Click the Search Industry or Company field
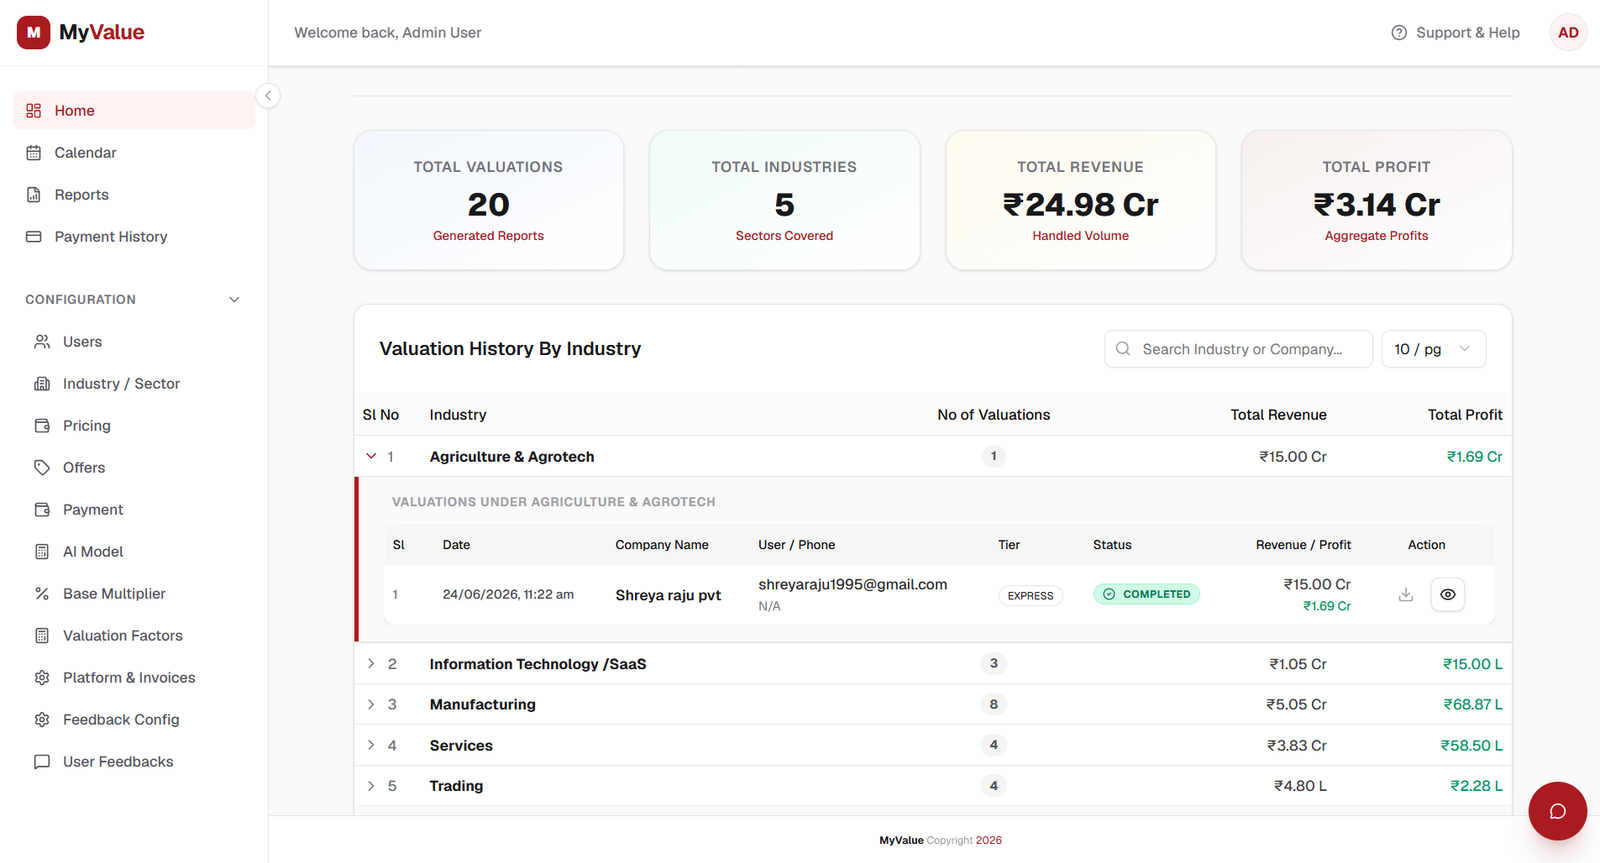 (x=1238, y=349)
